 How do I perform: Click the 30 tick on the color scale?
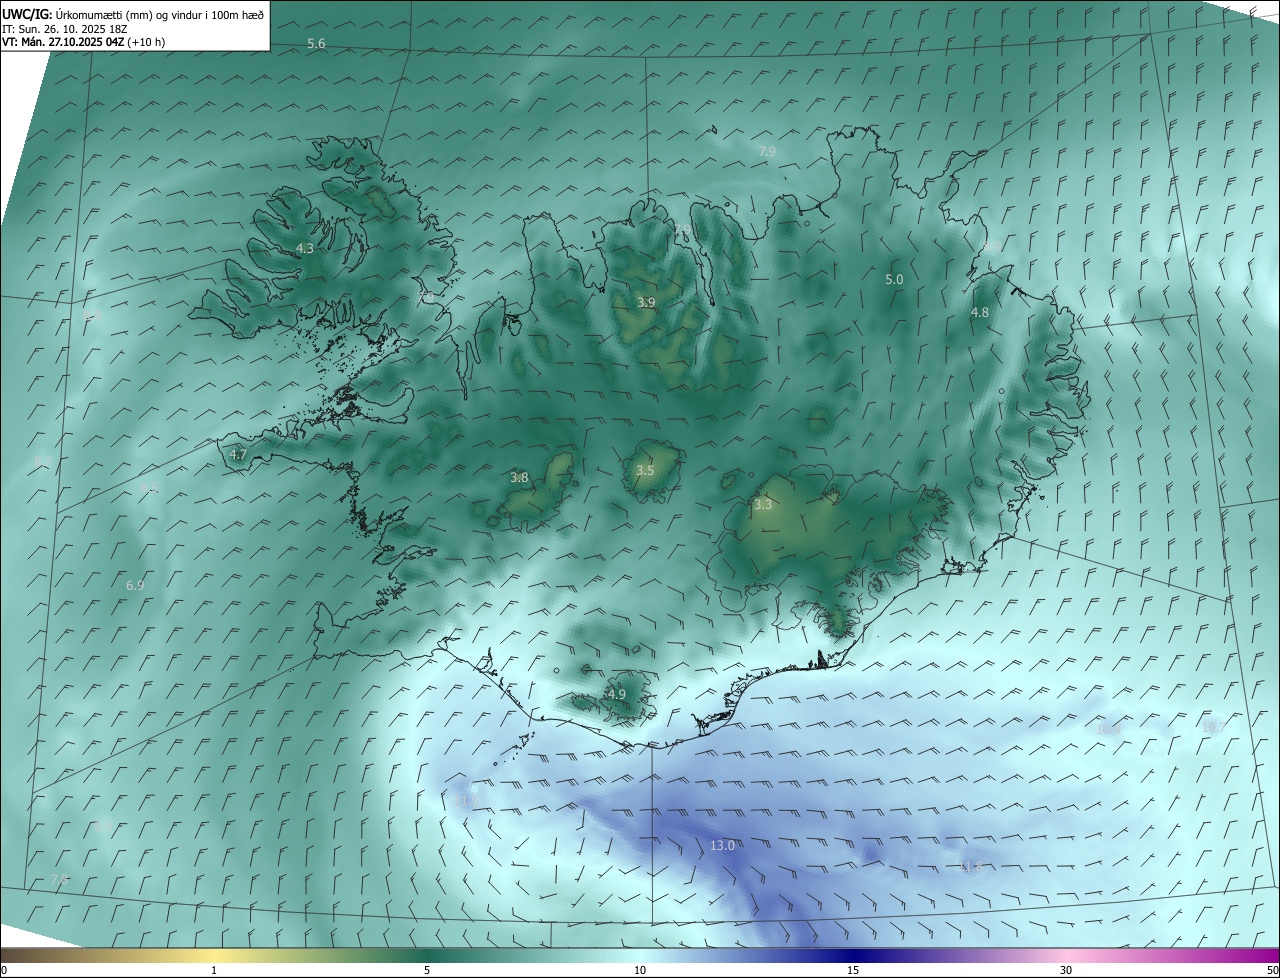point(1066,970)
